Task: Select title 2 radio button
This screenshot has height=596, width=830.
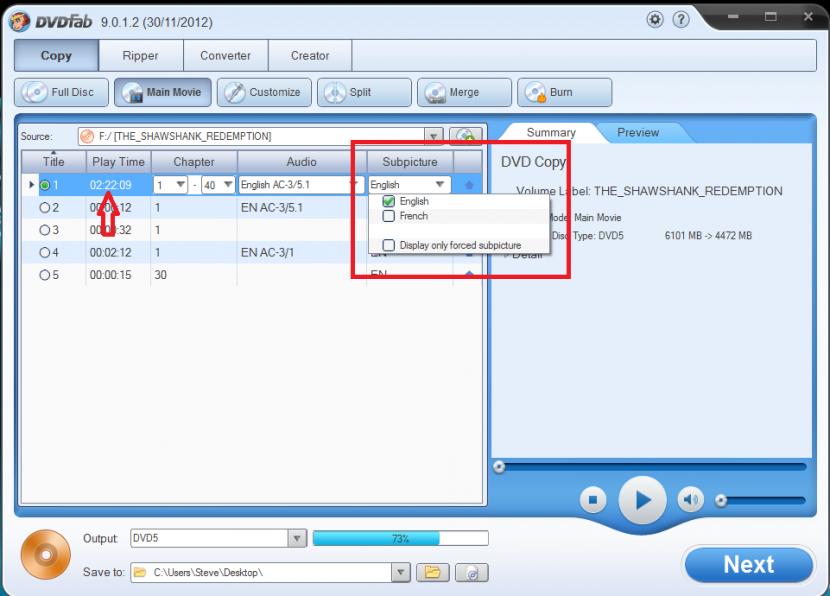Action: click(45, 207)
